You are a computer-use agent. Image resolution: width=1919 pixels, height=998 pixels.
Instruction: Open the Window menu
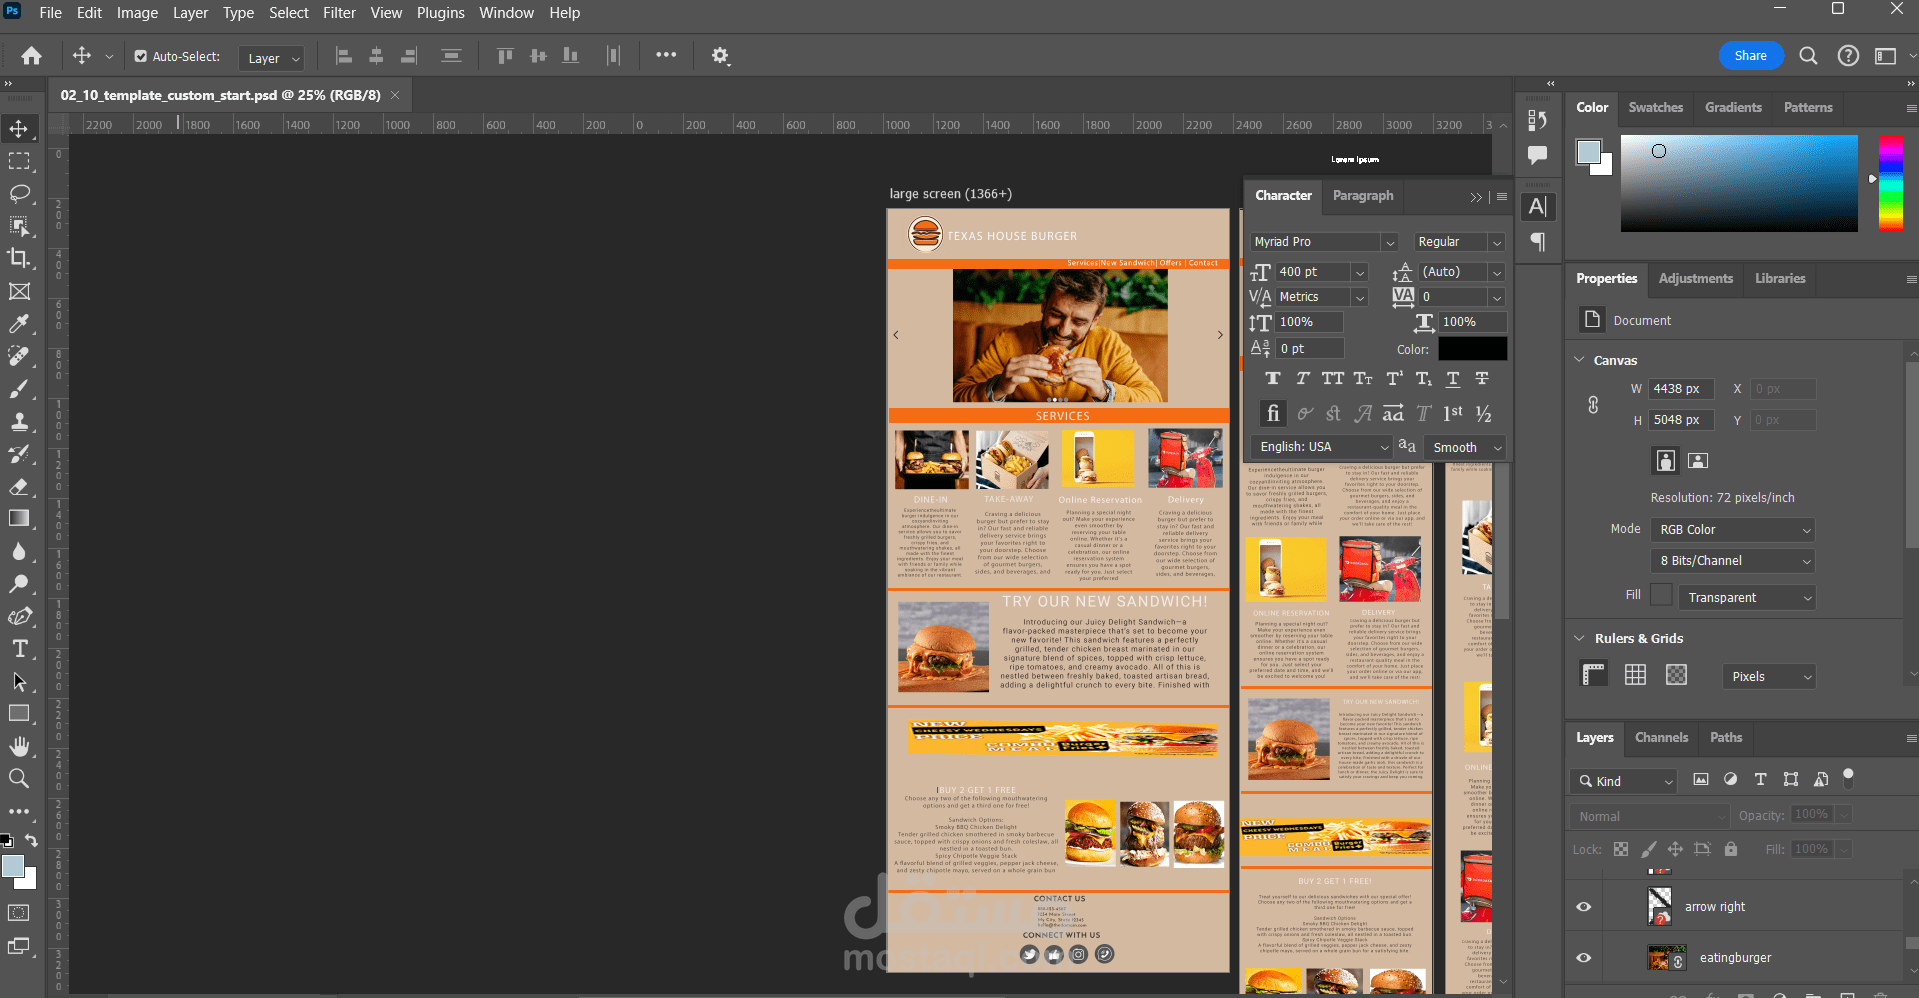(506, 13)
